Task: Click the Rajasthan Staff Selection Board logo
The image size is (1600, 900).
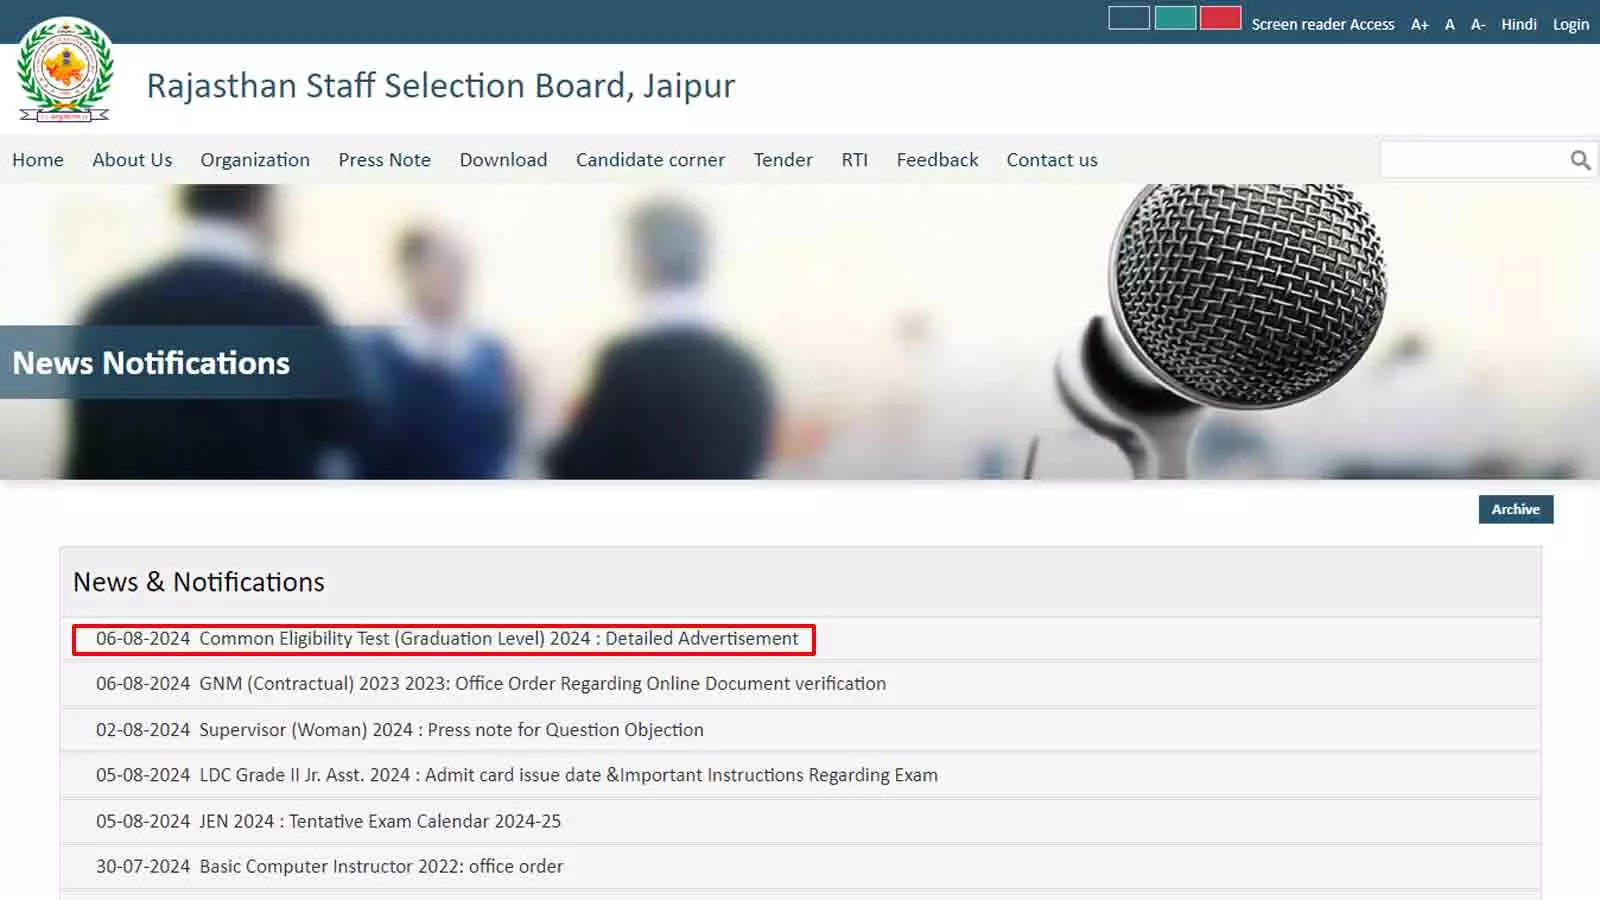Action: 66,70
